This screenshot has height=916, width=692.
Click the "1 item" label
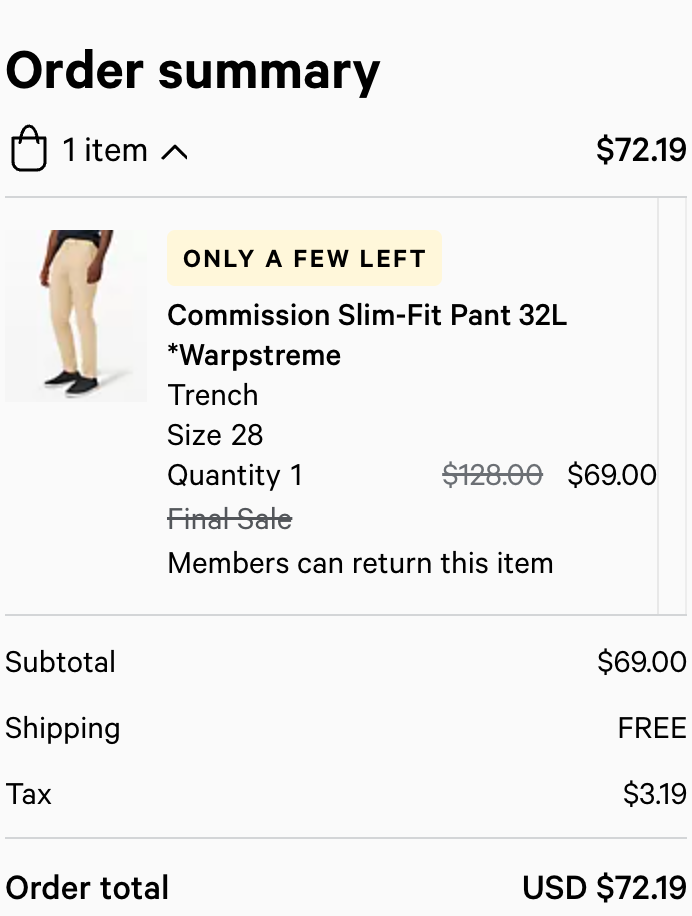pyautogui.click(x=105, y=150)
